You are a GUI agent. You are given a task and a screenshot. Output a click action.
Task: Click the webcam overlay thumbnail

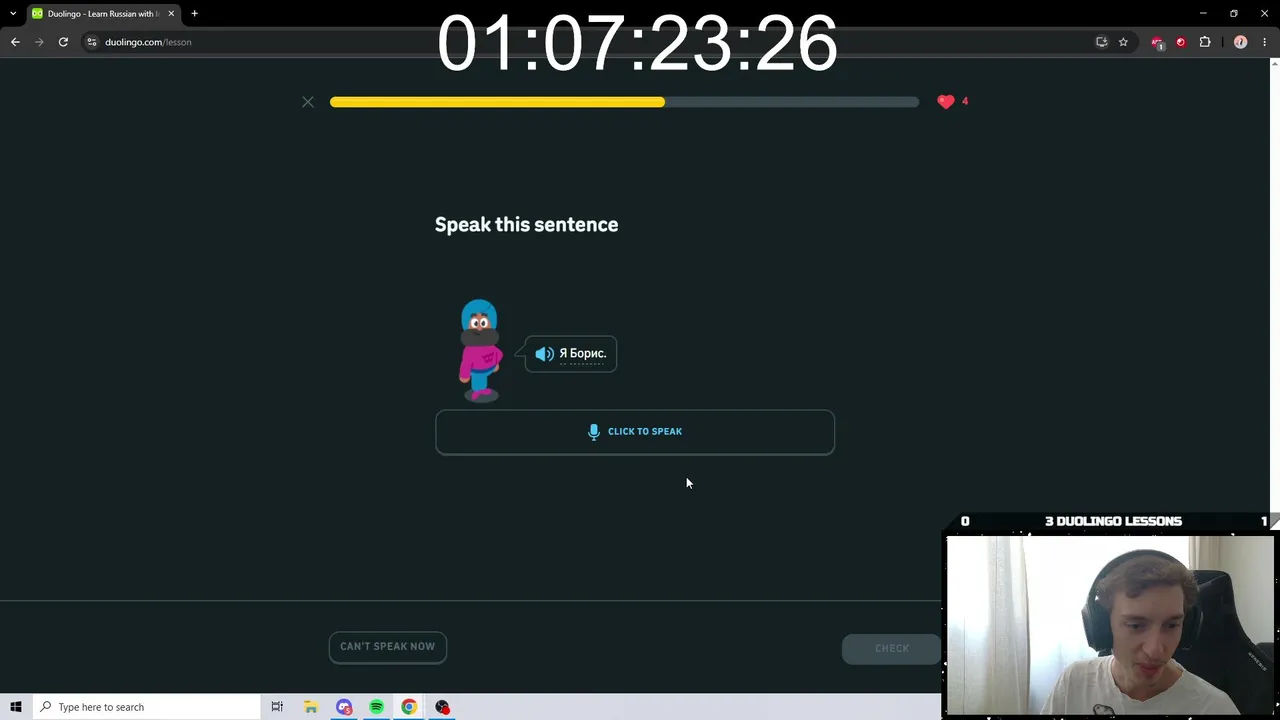[1110, 626]
